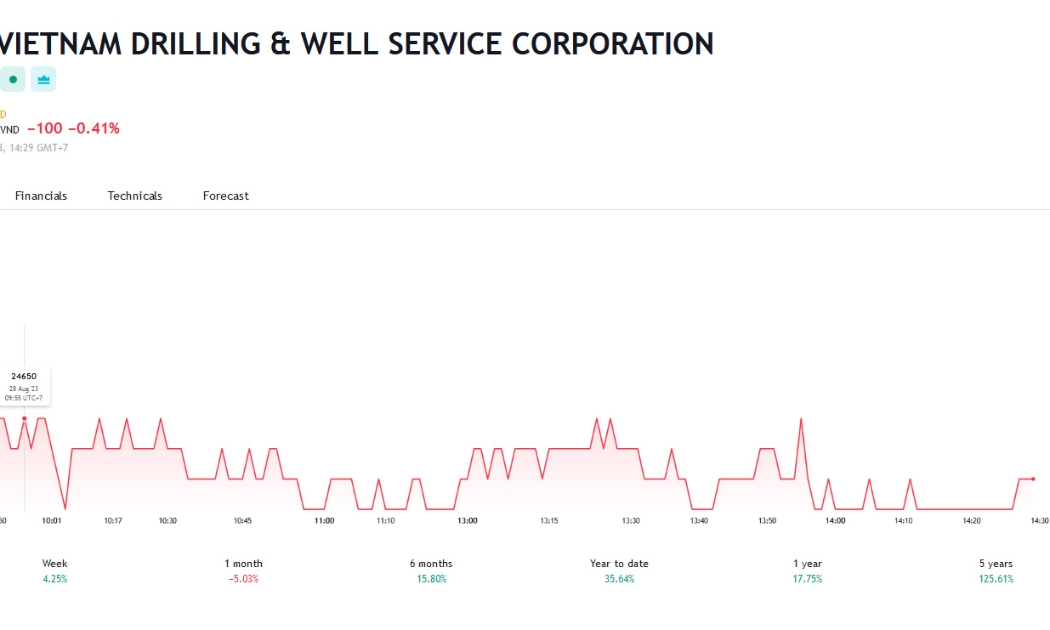Screen dimensions: 1050x630
Task: Click the 14:00 time label on axis
Action: [835, 521]
